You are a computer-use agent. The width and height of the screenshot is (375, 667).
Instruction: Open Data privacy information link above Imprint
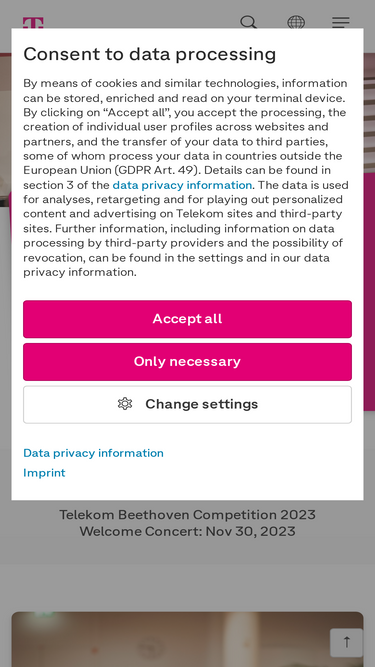(94, 453)
